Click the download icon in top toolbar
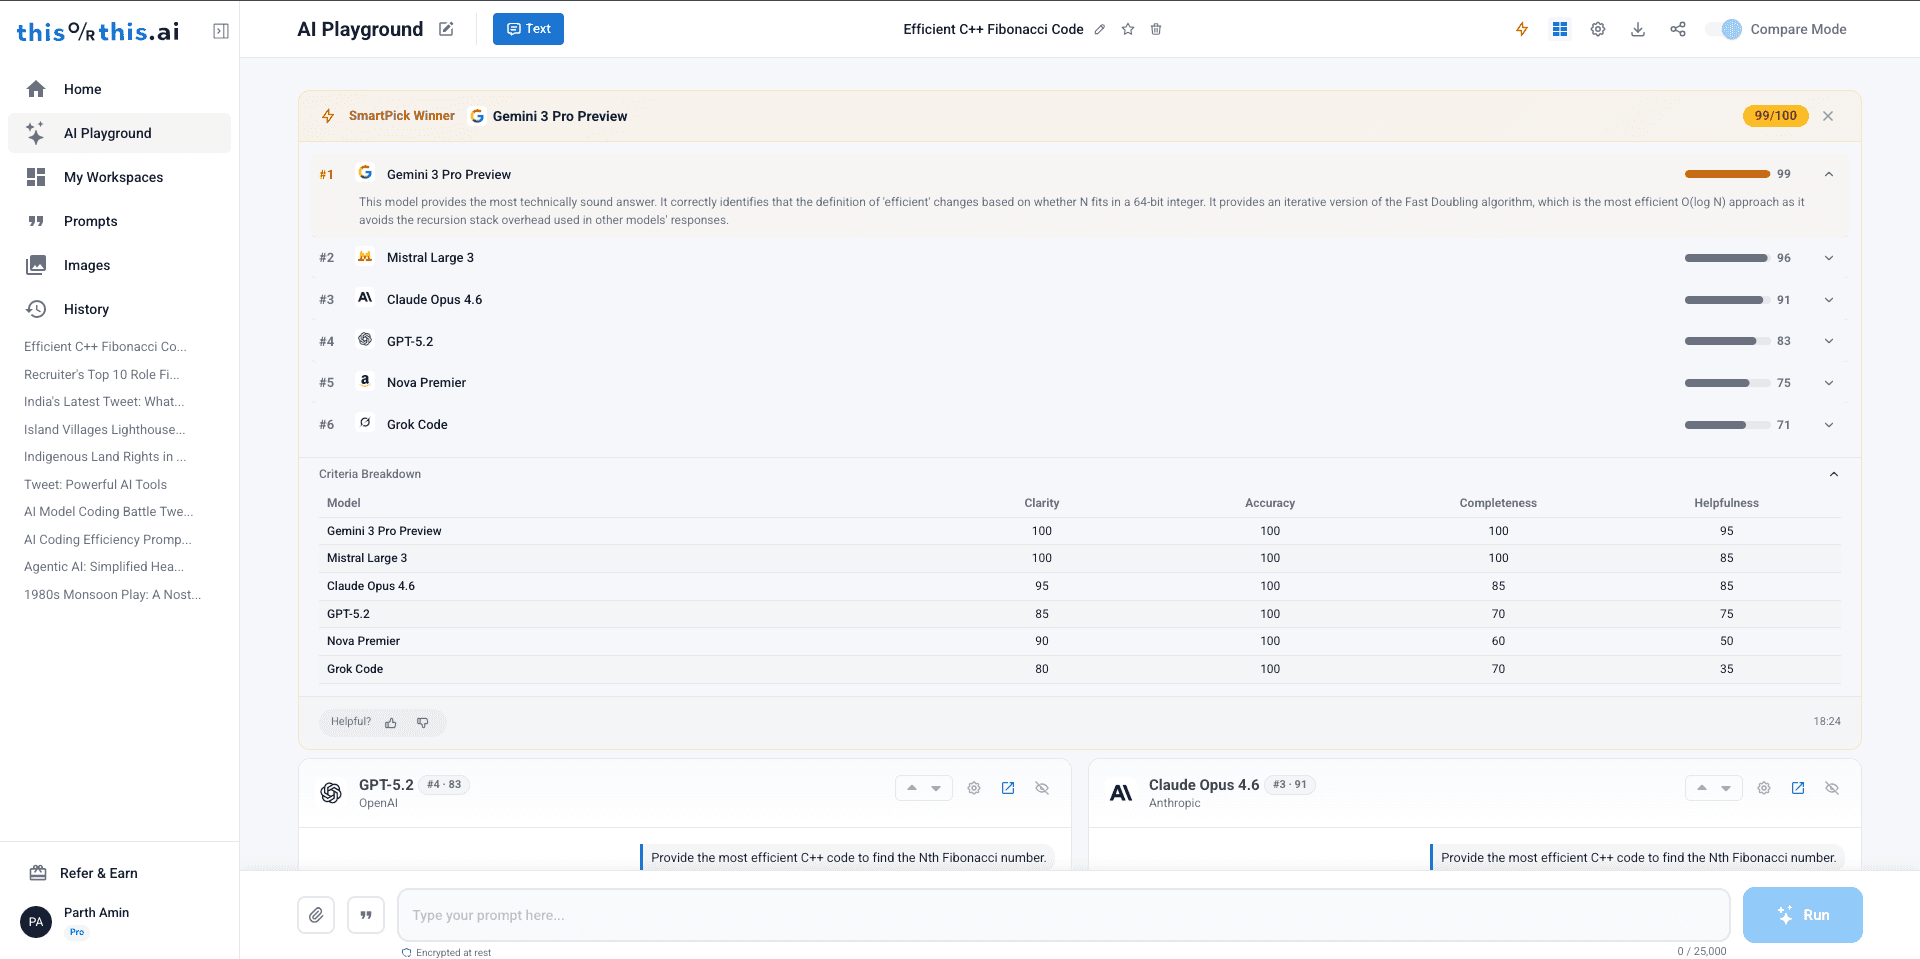The height and width of the screenshot is (959, 1920). pyautogui.click(x=1638, y=29)
